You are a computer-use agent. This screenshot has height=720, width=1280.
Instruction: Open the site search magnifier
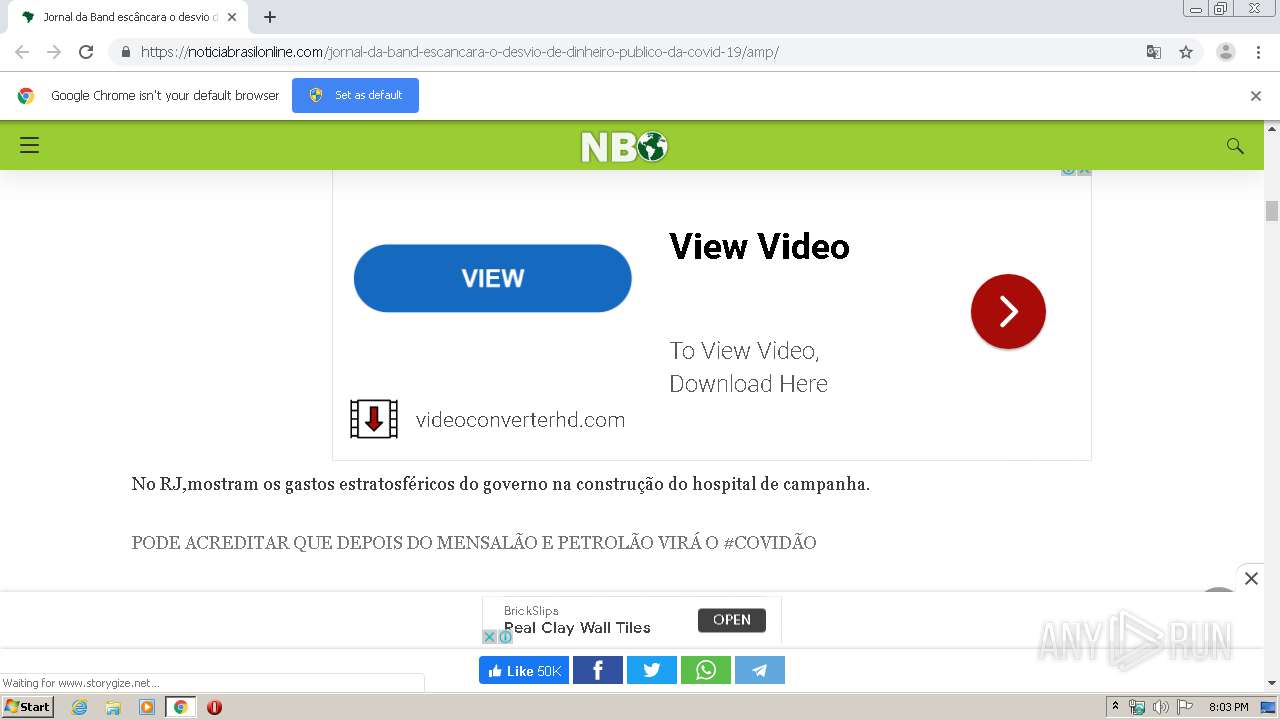click(1235, 146)
